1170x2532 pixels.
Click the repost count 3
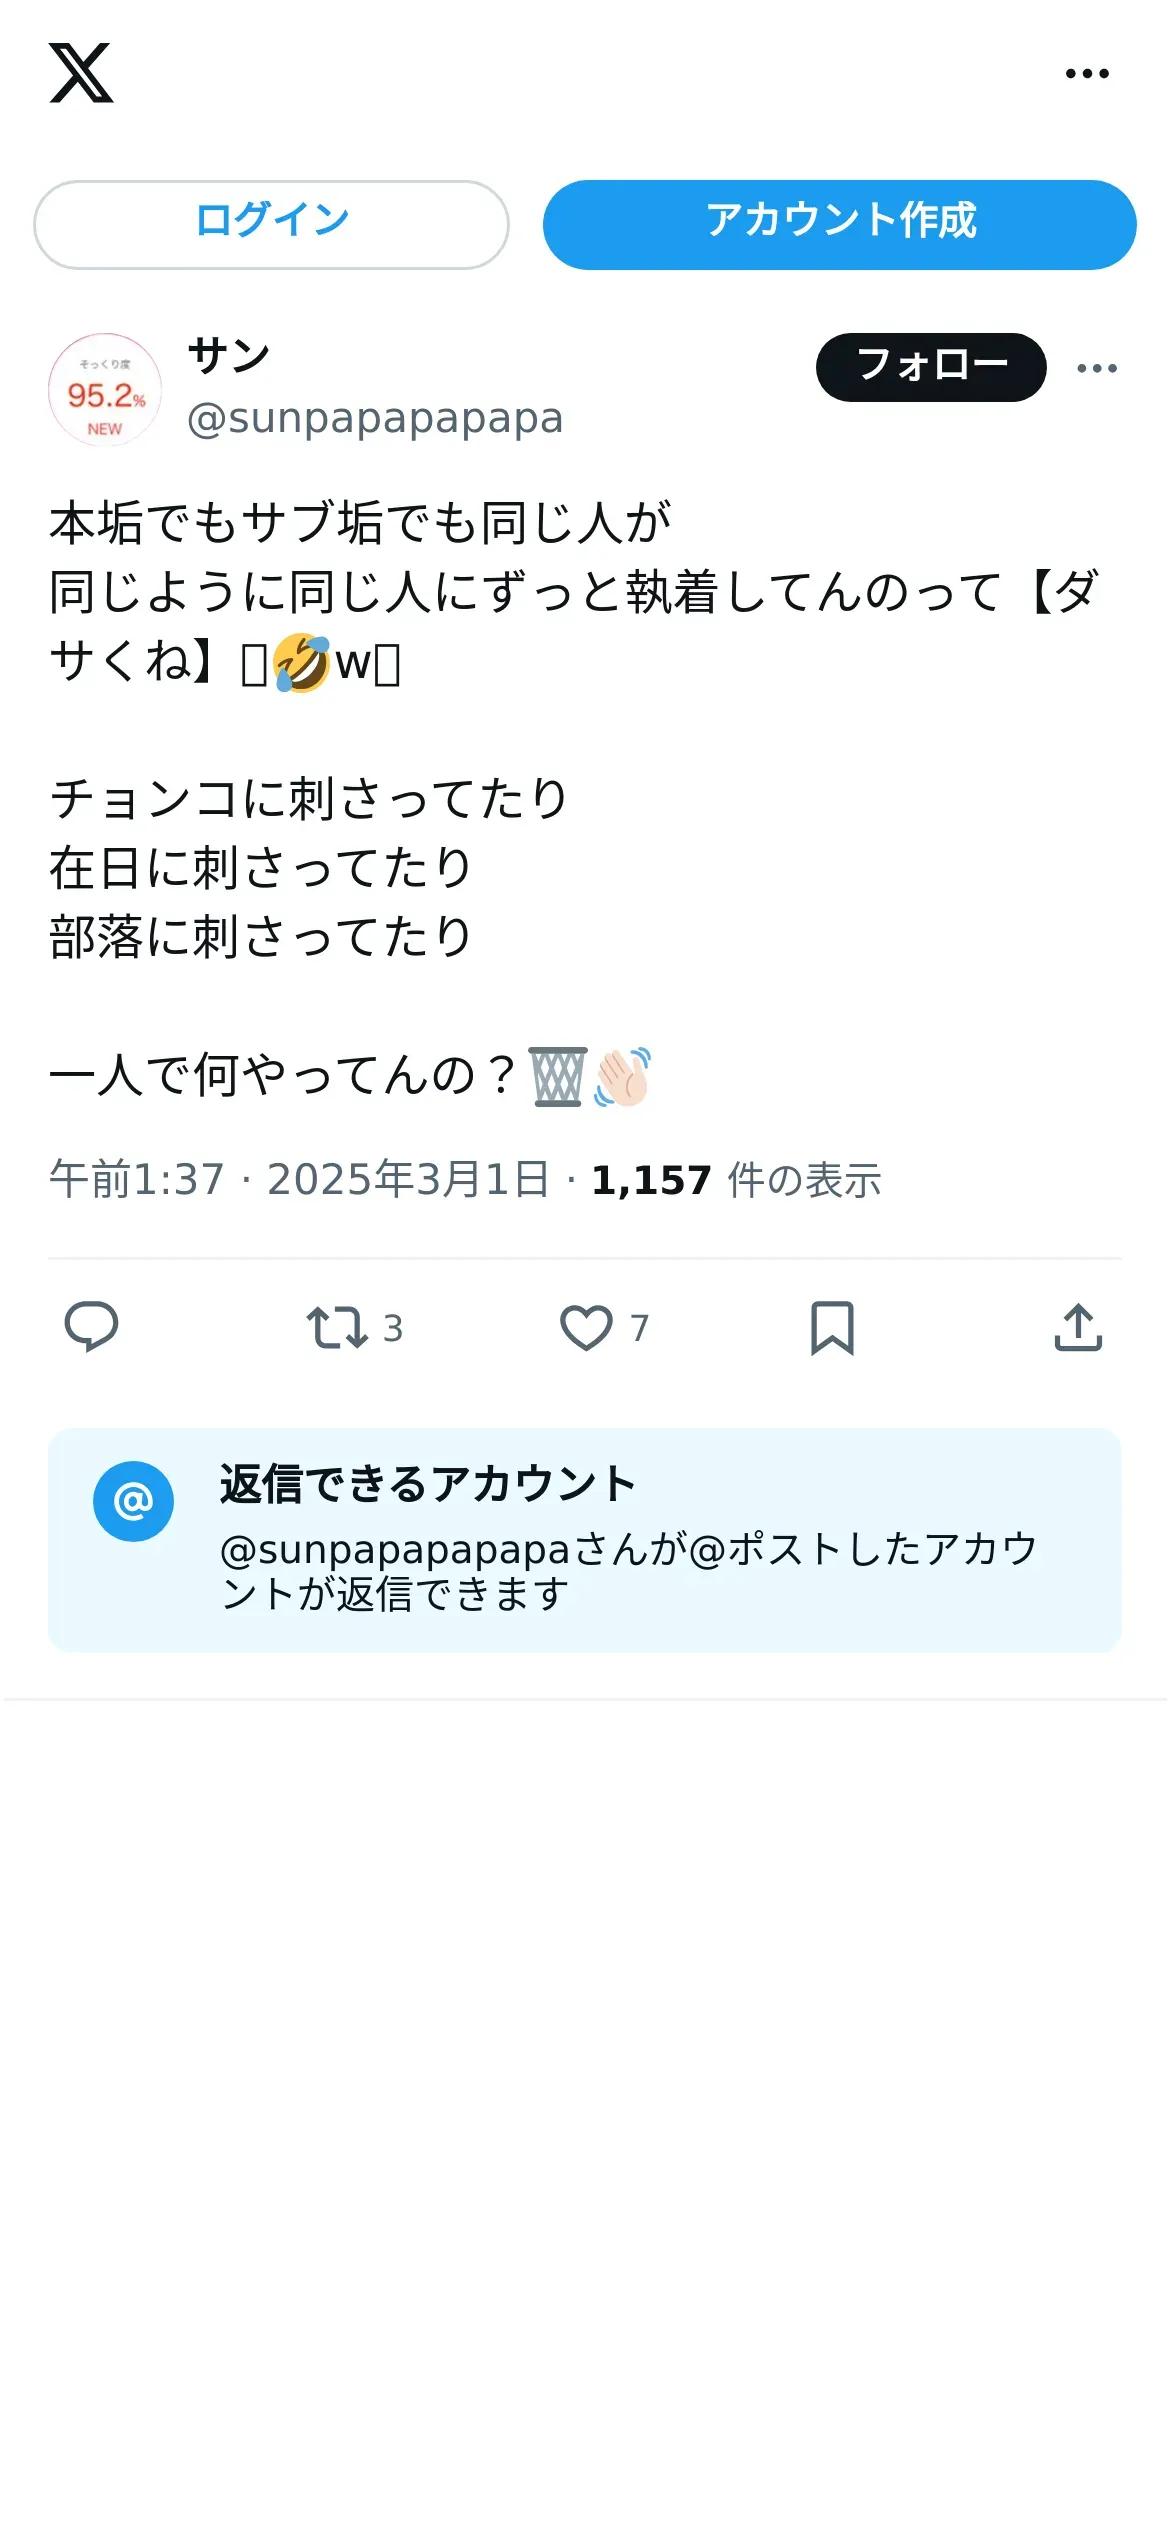pos(393,1328)
